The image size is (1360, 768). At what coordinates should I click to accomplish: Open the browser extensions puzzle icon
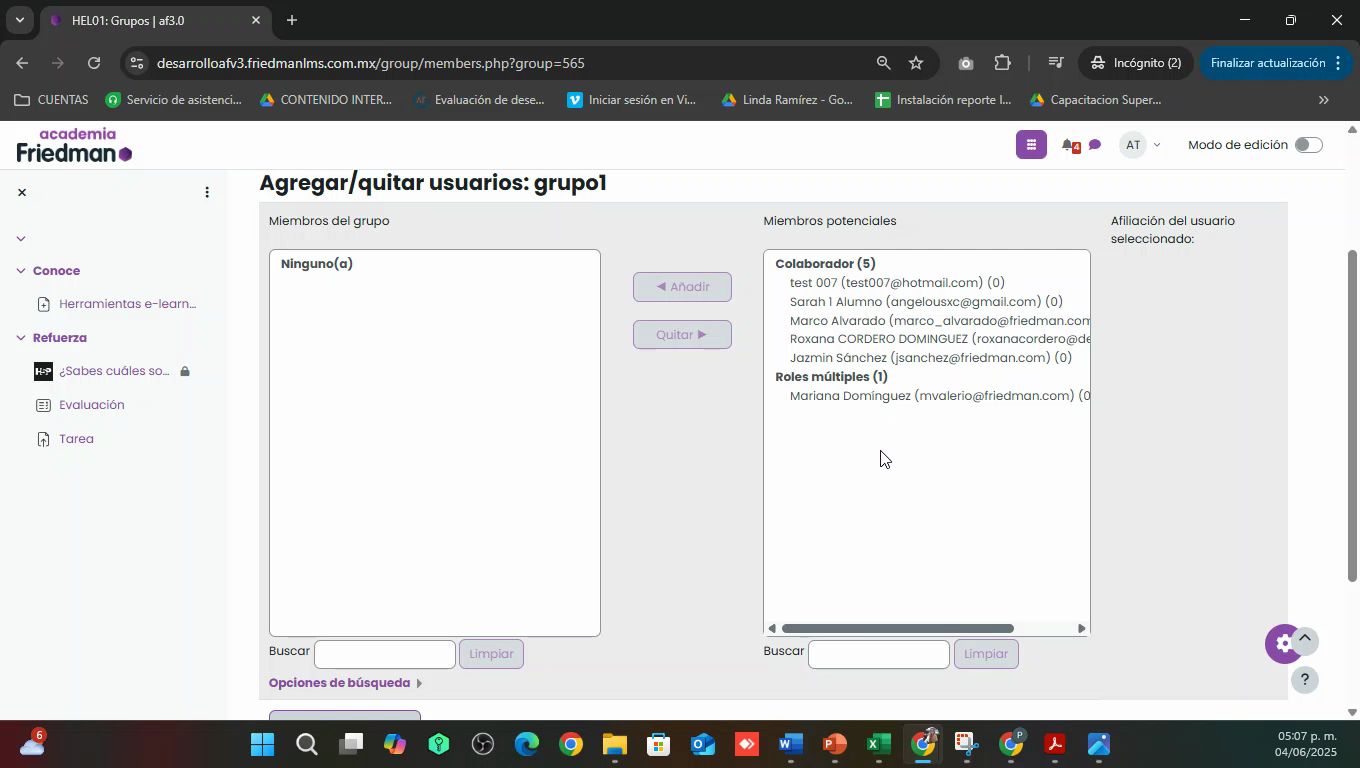(1003, 63)
